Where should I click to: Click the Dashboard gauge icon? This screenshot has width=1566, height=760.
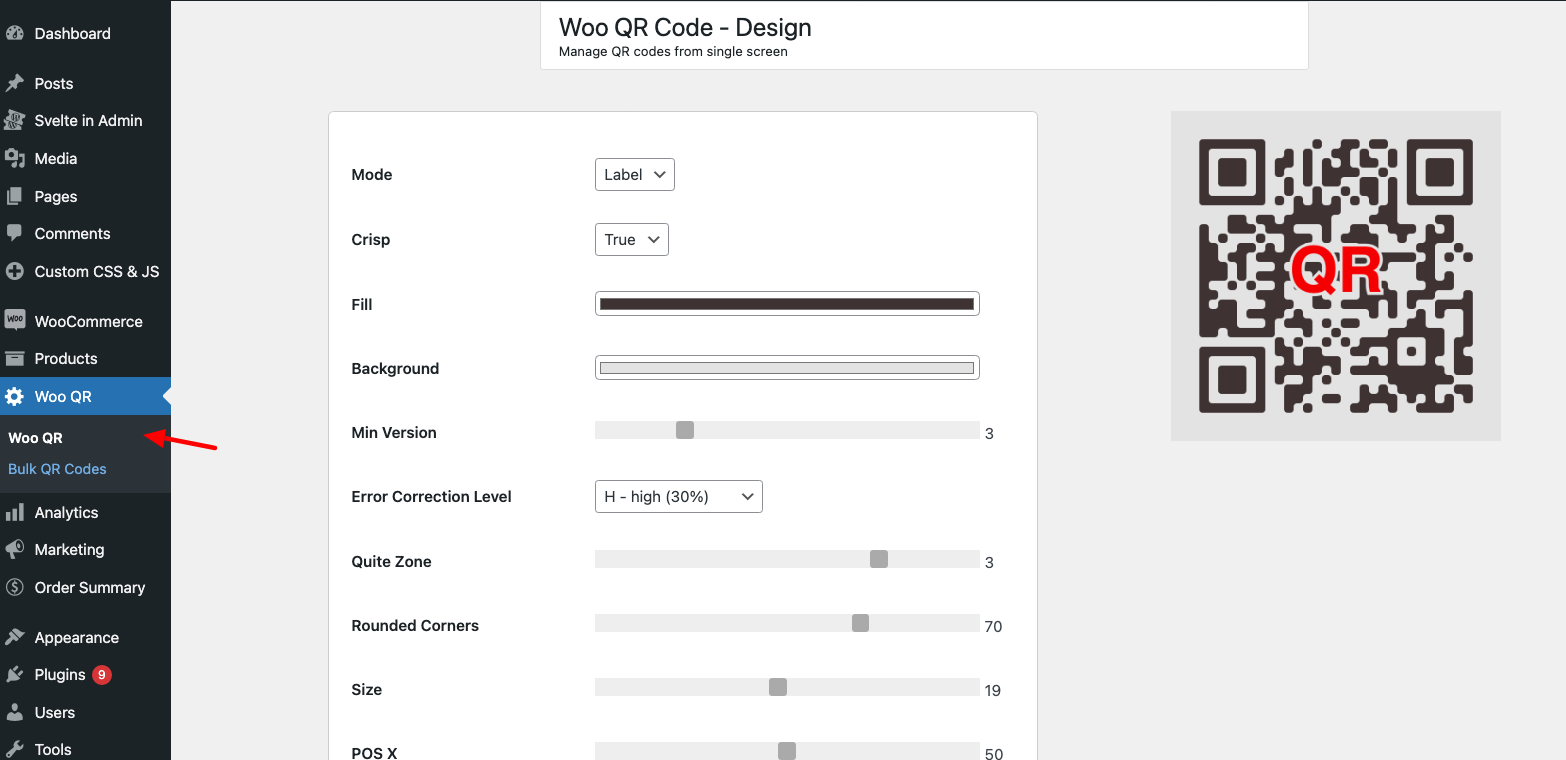(x=14, y=33)
